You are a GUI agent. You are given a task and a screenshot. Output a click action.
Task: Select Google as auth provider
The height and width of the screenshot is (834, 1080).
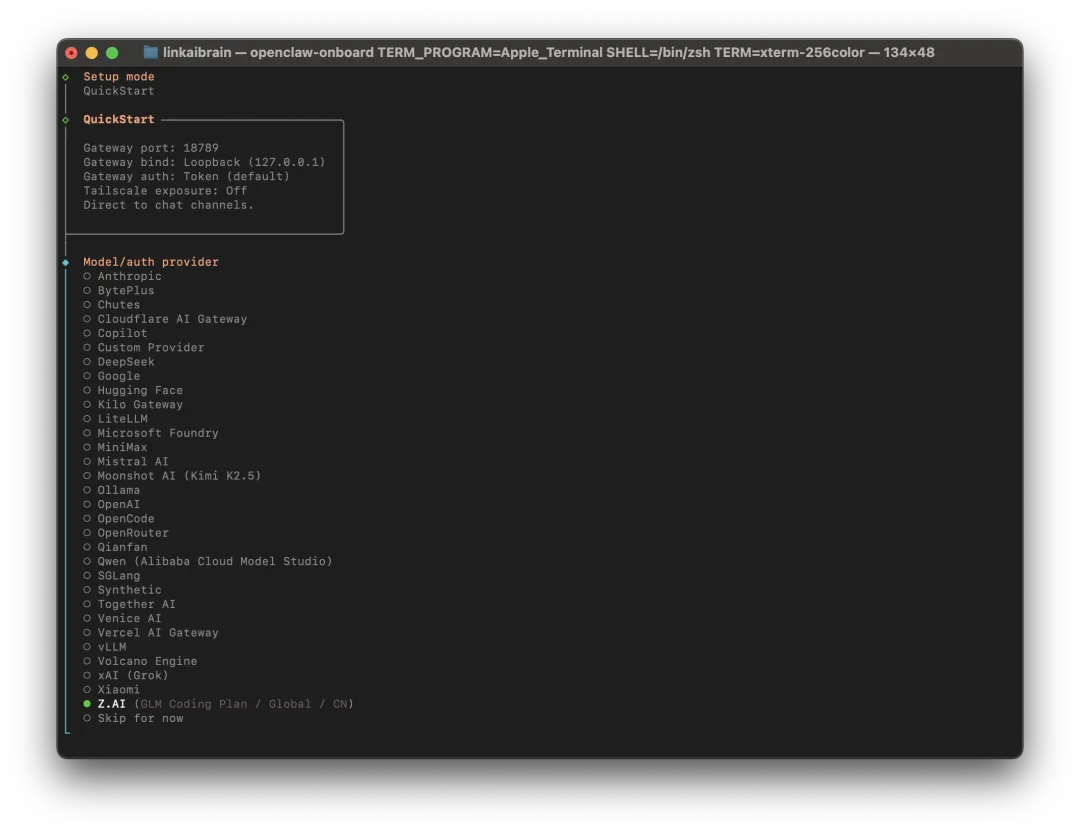point(112,376)
